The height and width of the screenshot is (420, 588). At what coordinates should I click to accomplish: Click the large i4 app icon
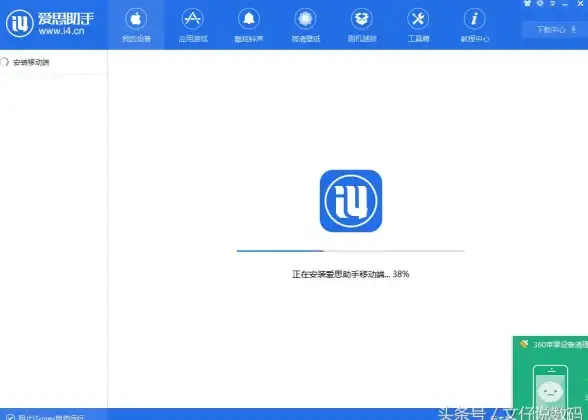351,201
